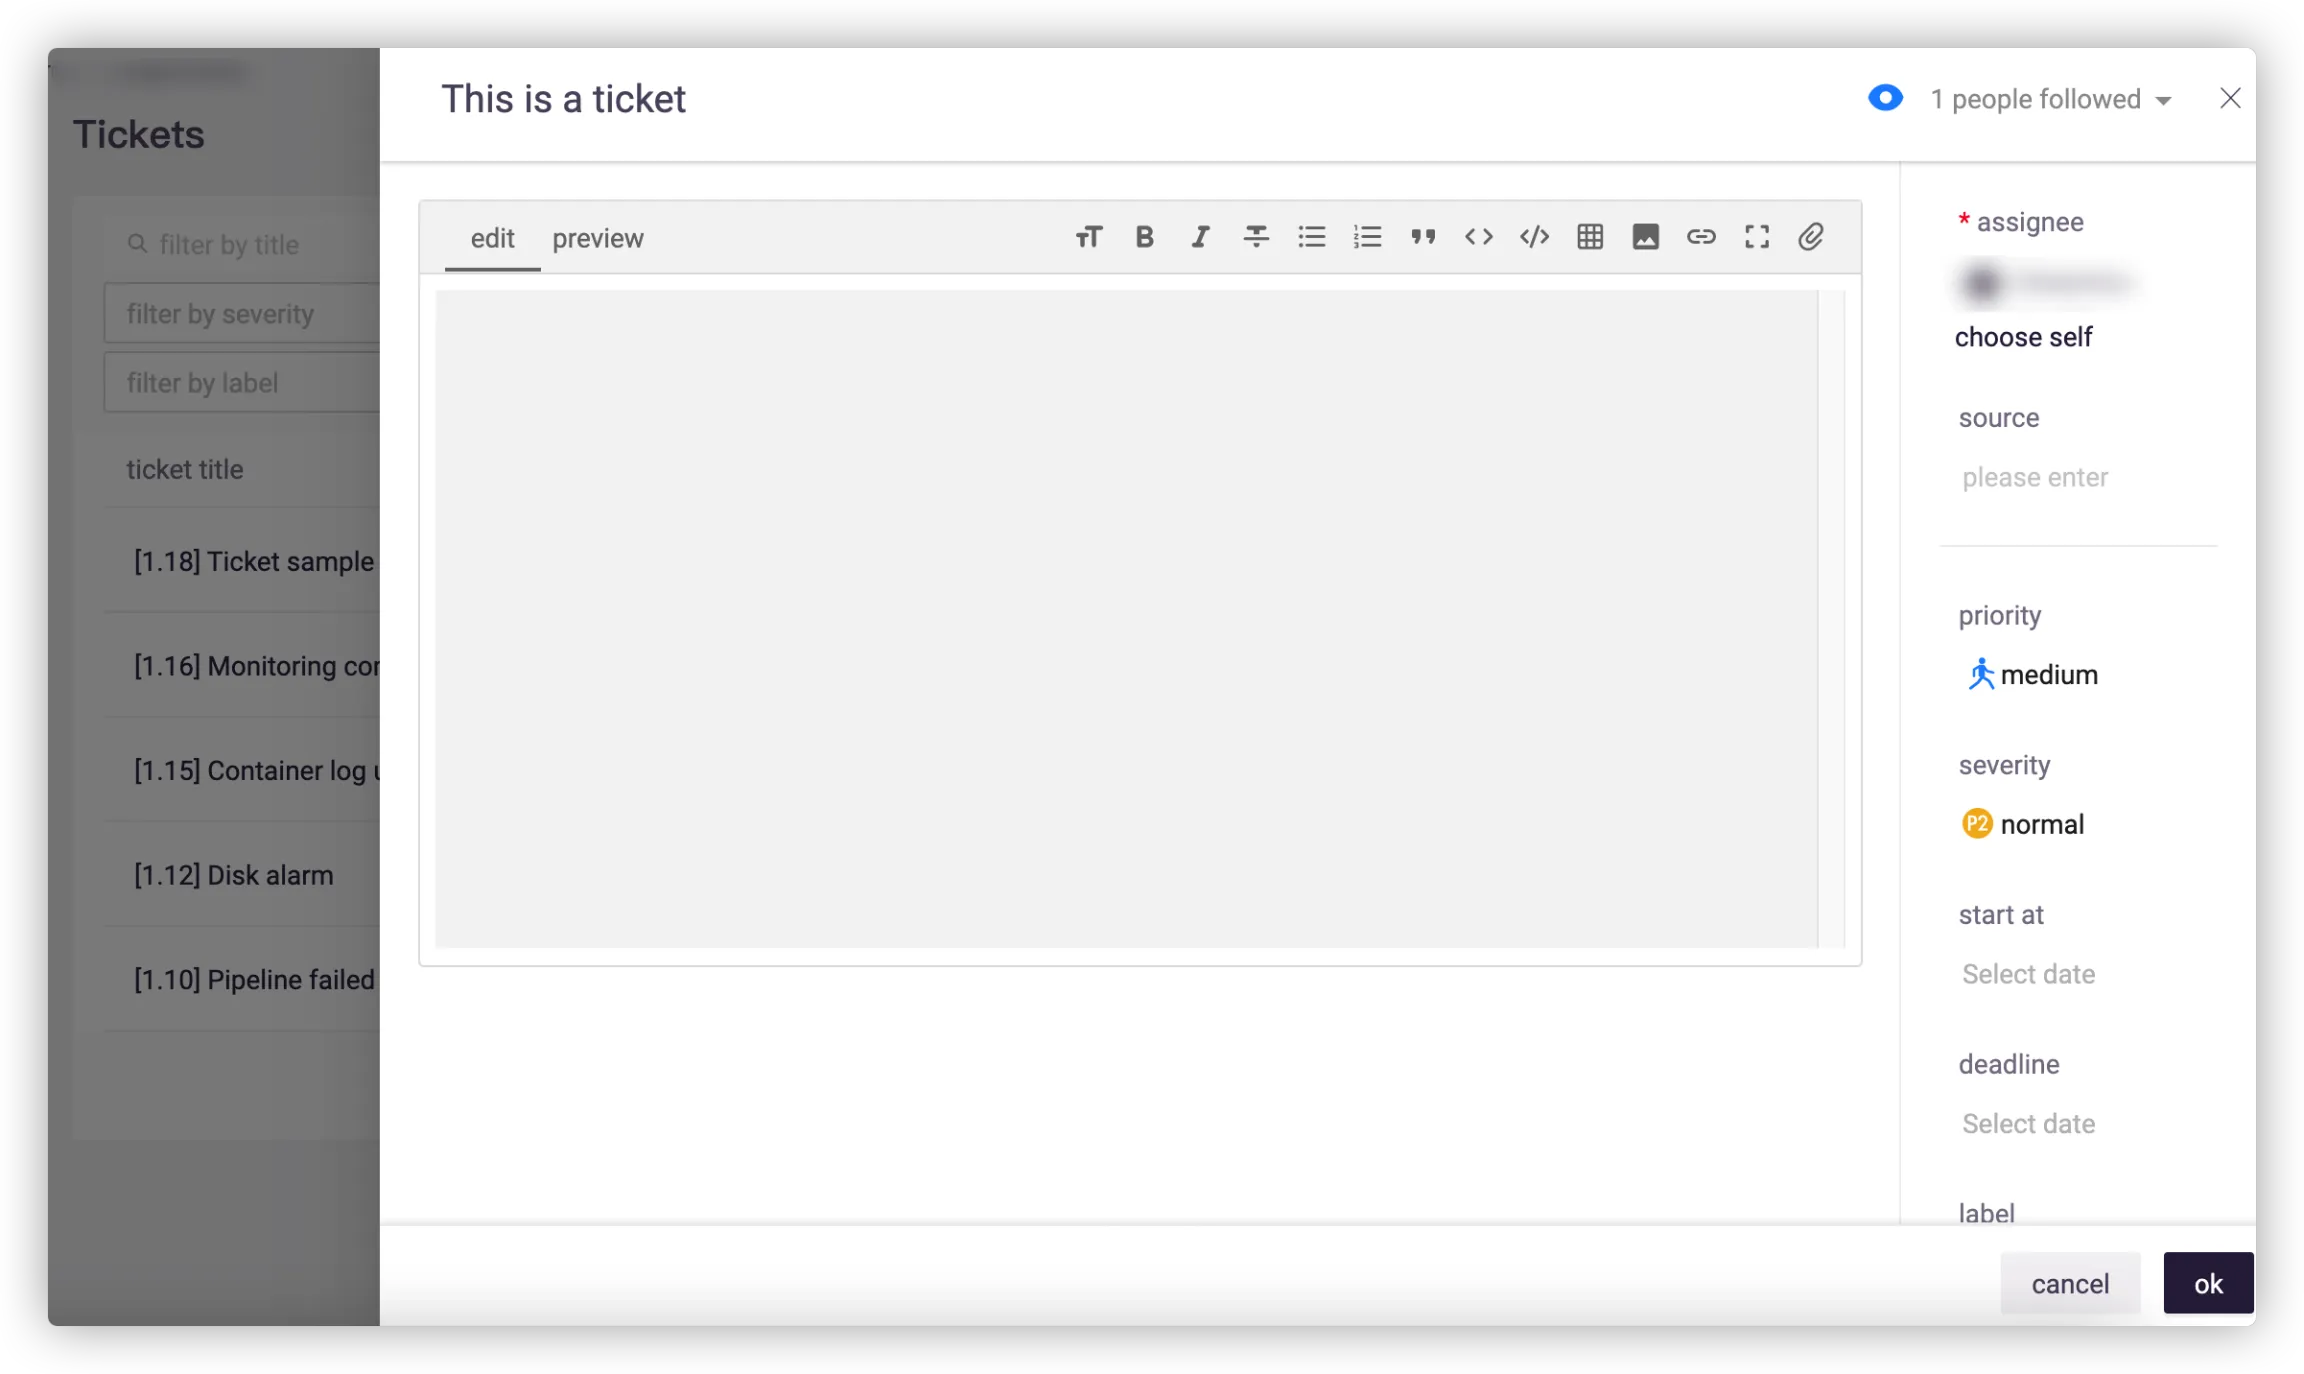Insert an image into editor
Screen dimensions: 2304x1374
(1645, 237)
